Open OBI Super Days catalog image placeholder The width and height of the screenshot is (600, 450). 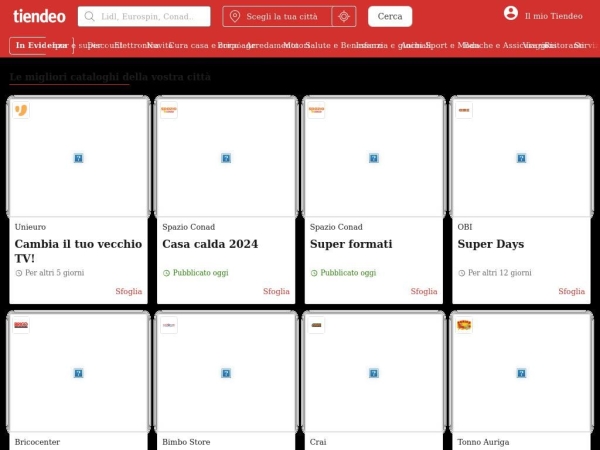click(521, 158)
